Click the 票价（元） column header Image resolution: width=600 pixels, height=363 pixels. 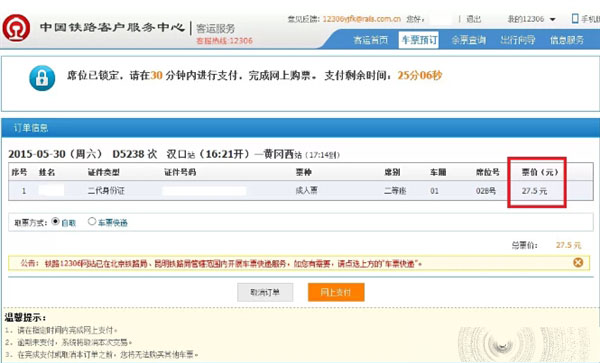coord(540,172)
